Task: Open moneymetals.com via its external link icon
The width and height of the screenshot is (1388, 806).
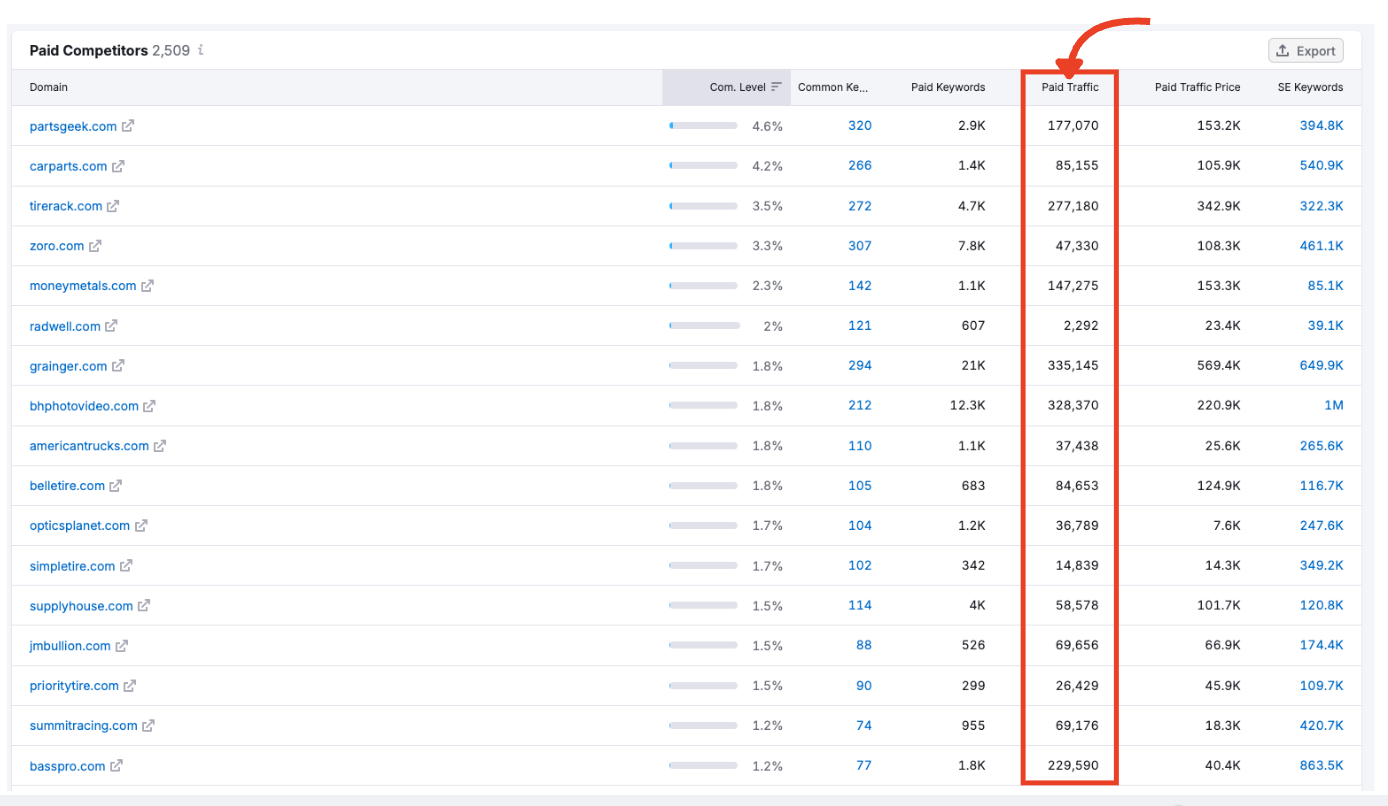Action: (x=150, y=286)
